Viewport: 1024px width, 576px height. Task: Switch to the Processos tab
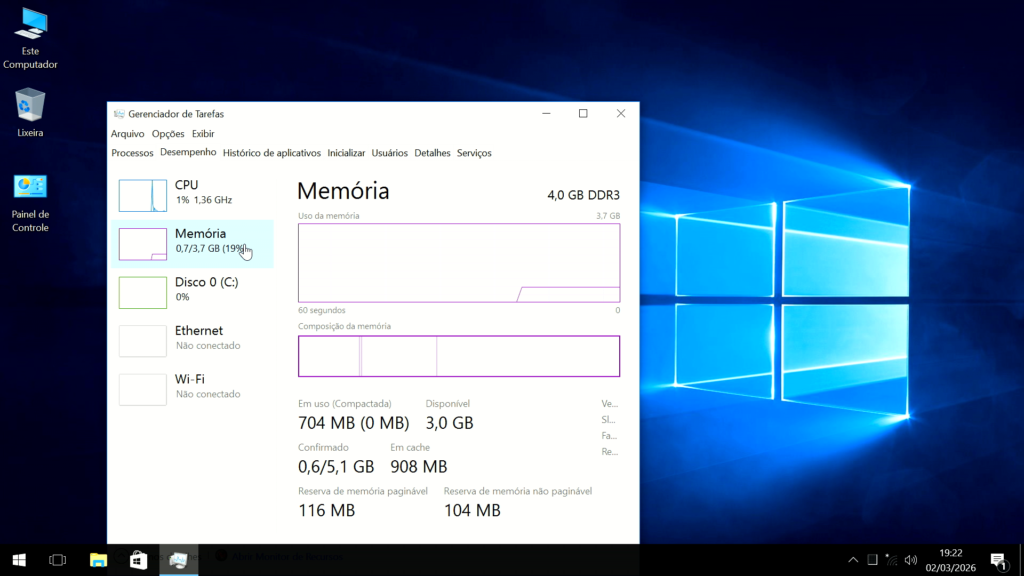132,153
